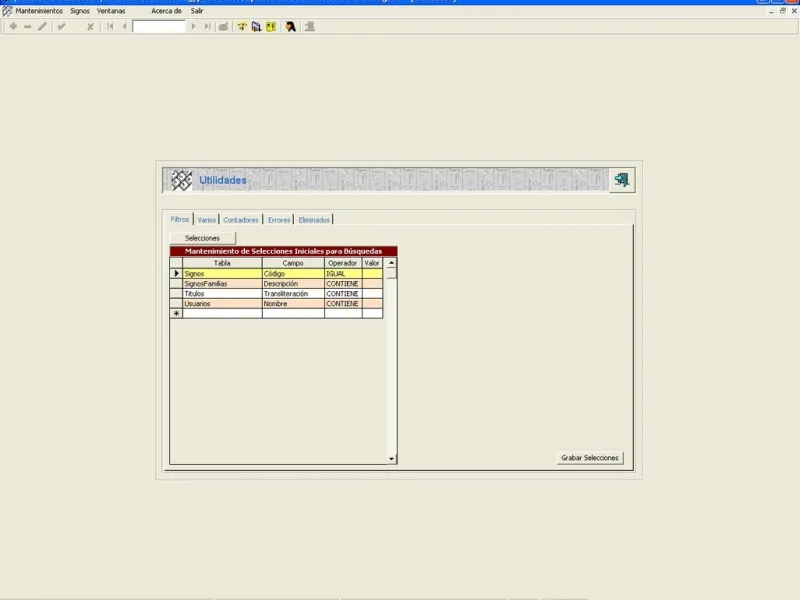Switch to the Errores tab
The height and width of the screenshot is (600, 800).
(279, 220)
